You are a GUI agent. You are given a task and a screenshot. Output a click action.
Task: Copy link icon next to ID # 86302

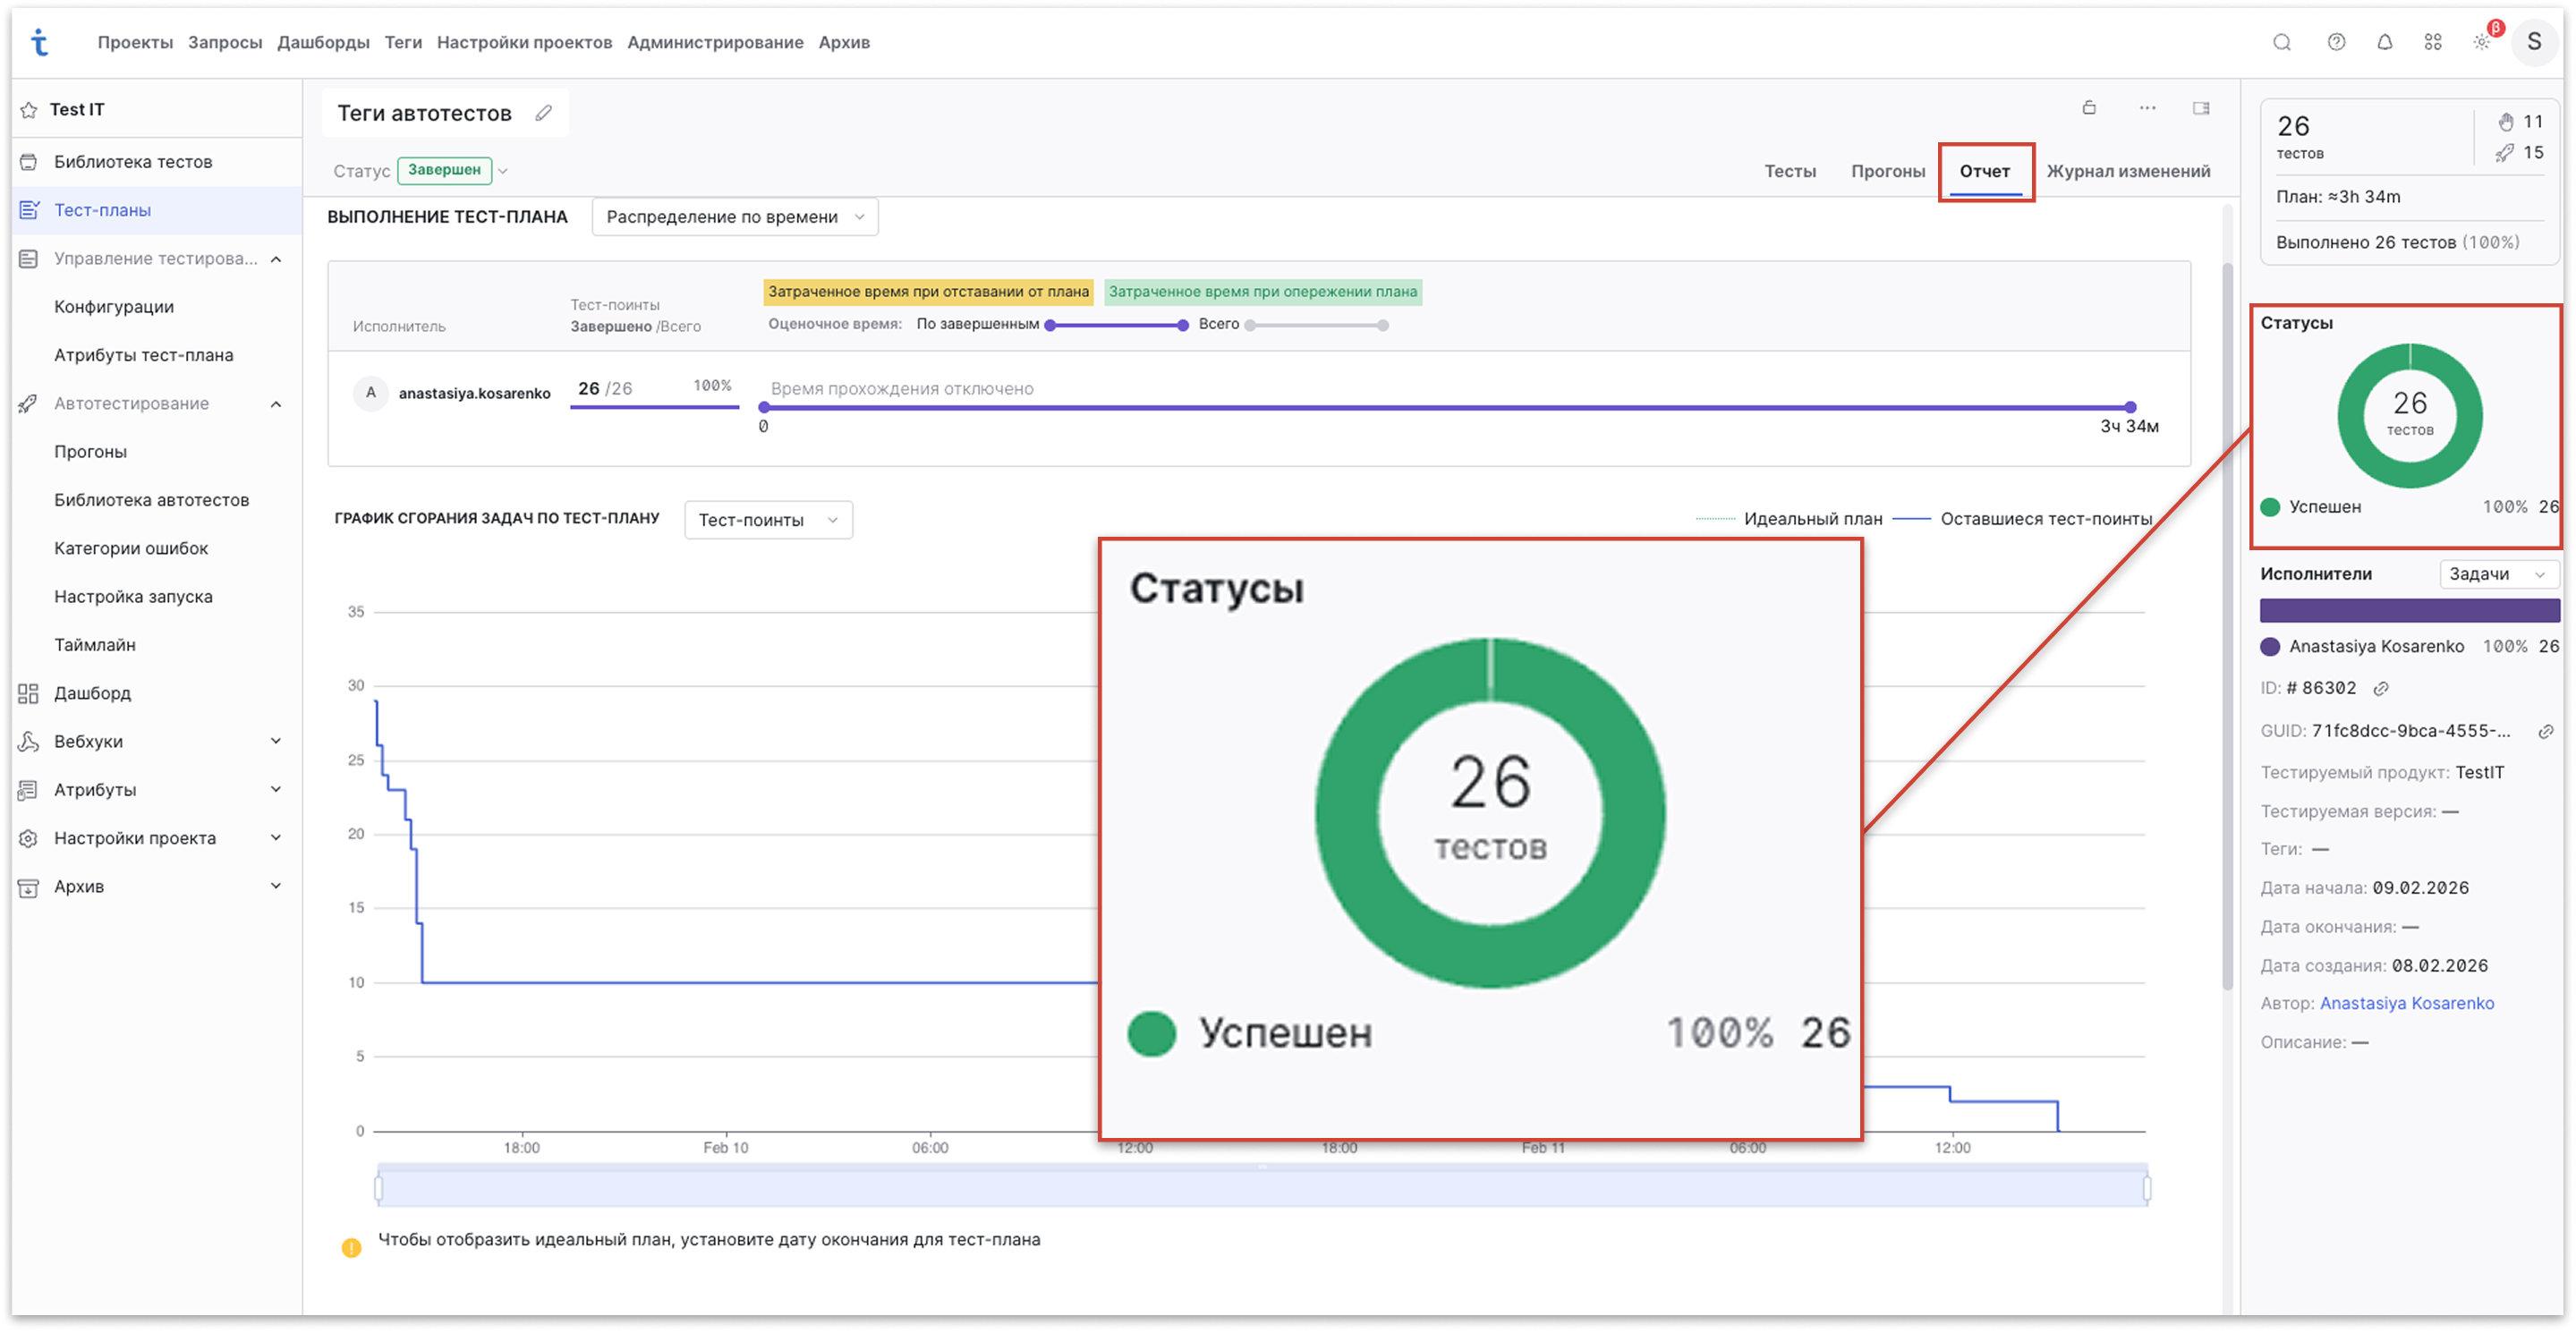[x=2383, y=687]
